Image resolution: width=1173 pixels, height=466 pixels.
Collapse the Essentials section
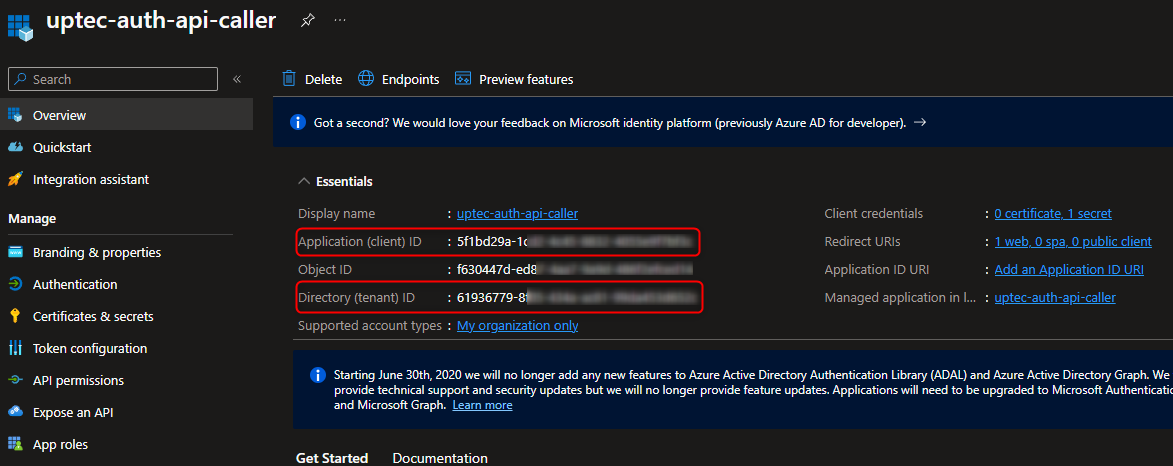[x=304, y=181]
